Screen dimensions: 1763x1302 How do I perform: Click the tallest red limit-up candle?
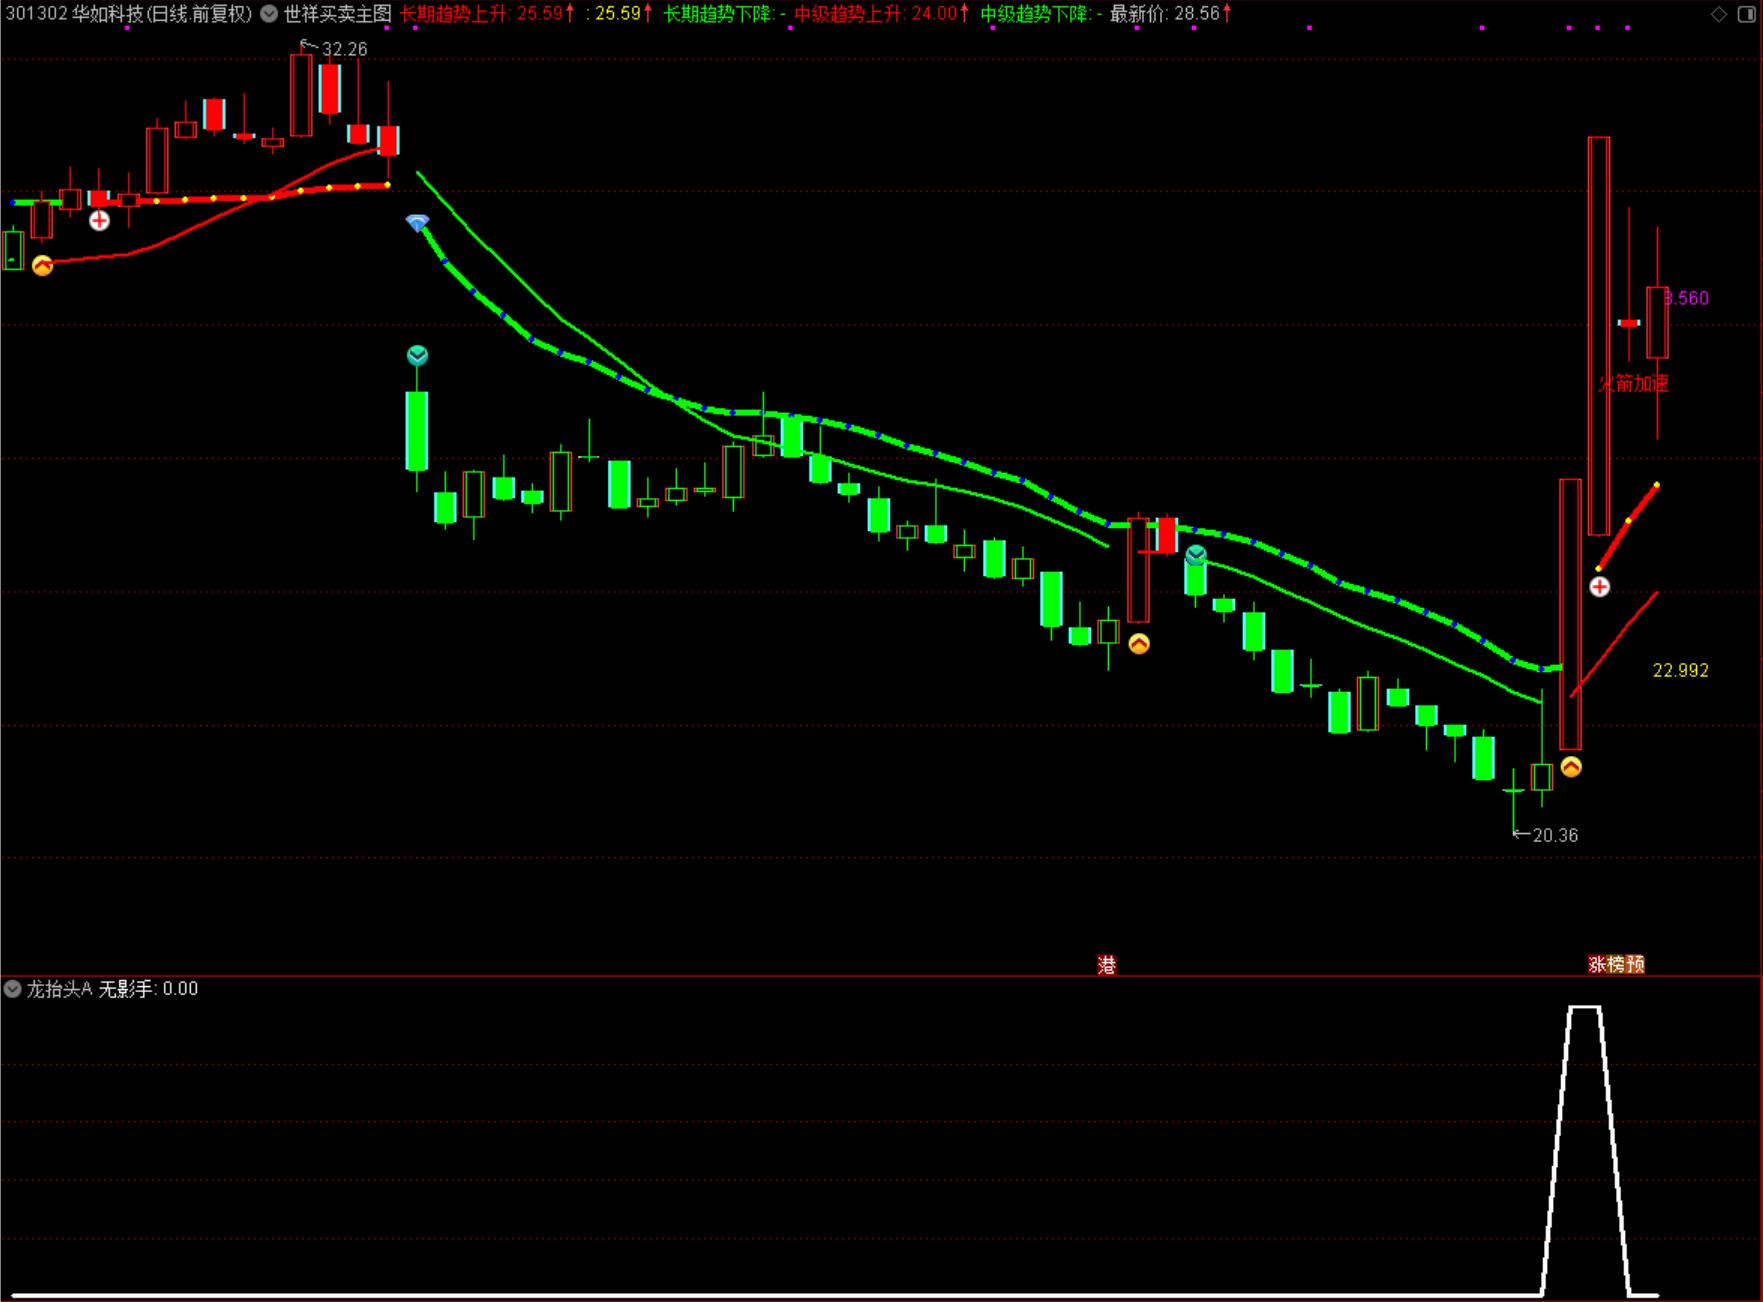coord(1599,336)
